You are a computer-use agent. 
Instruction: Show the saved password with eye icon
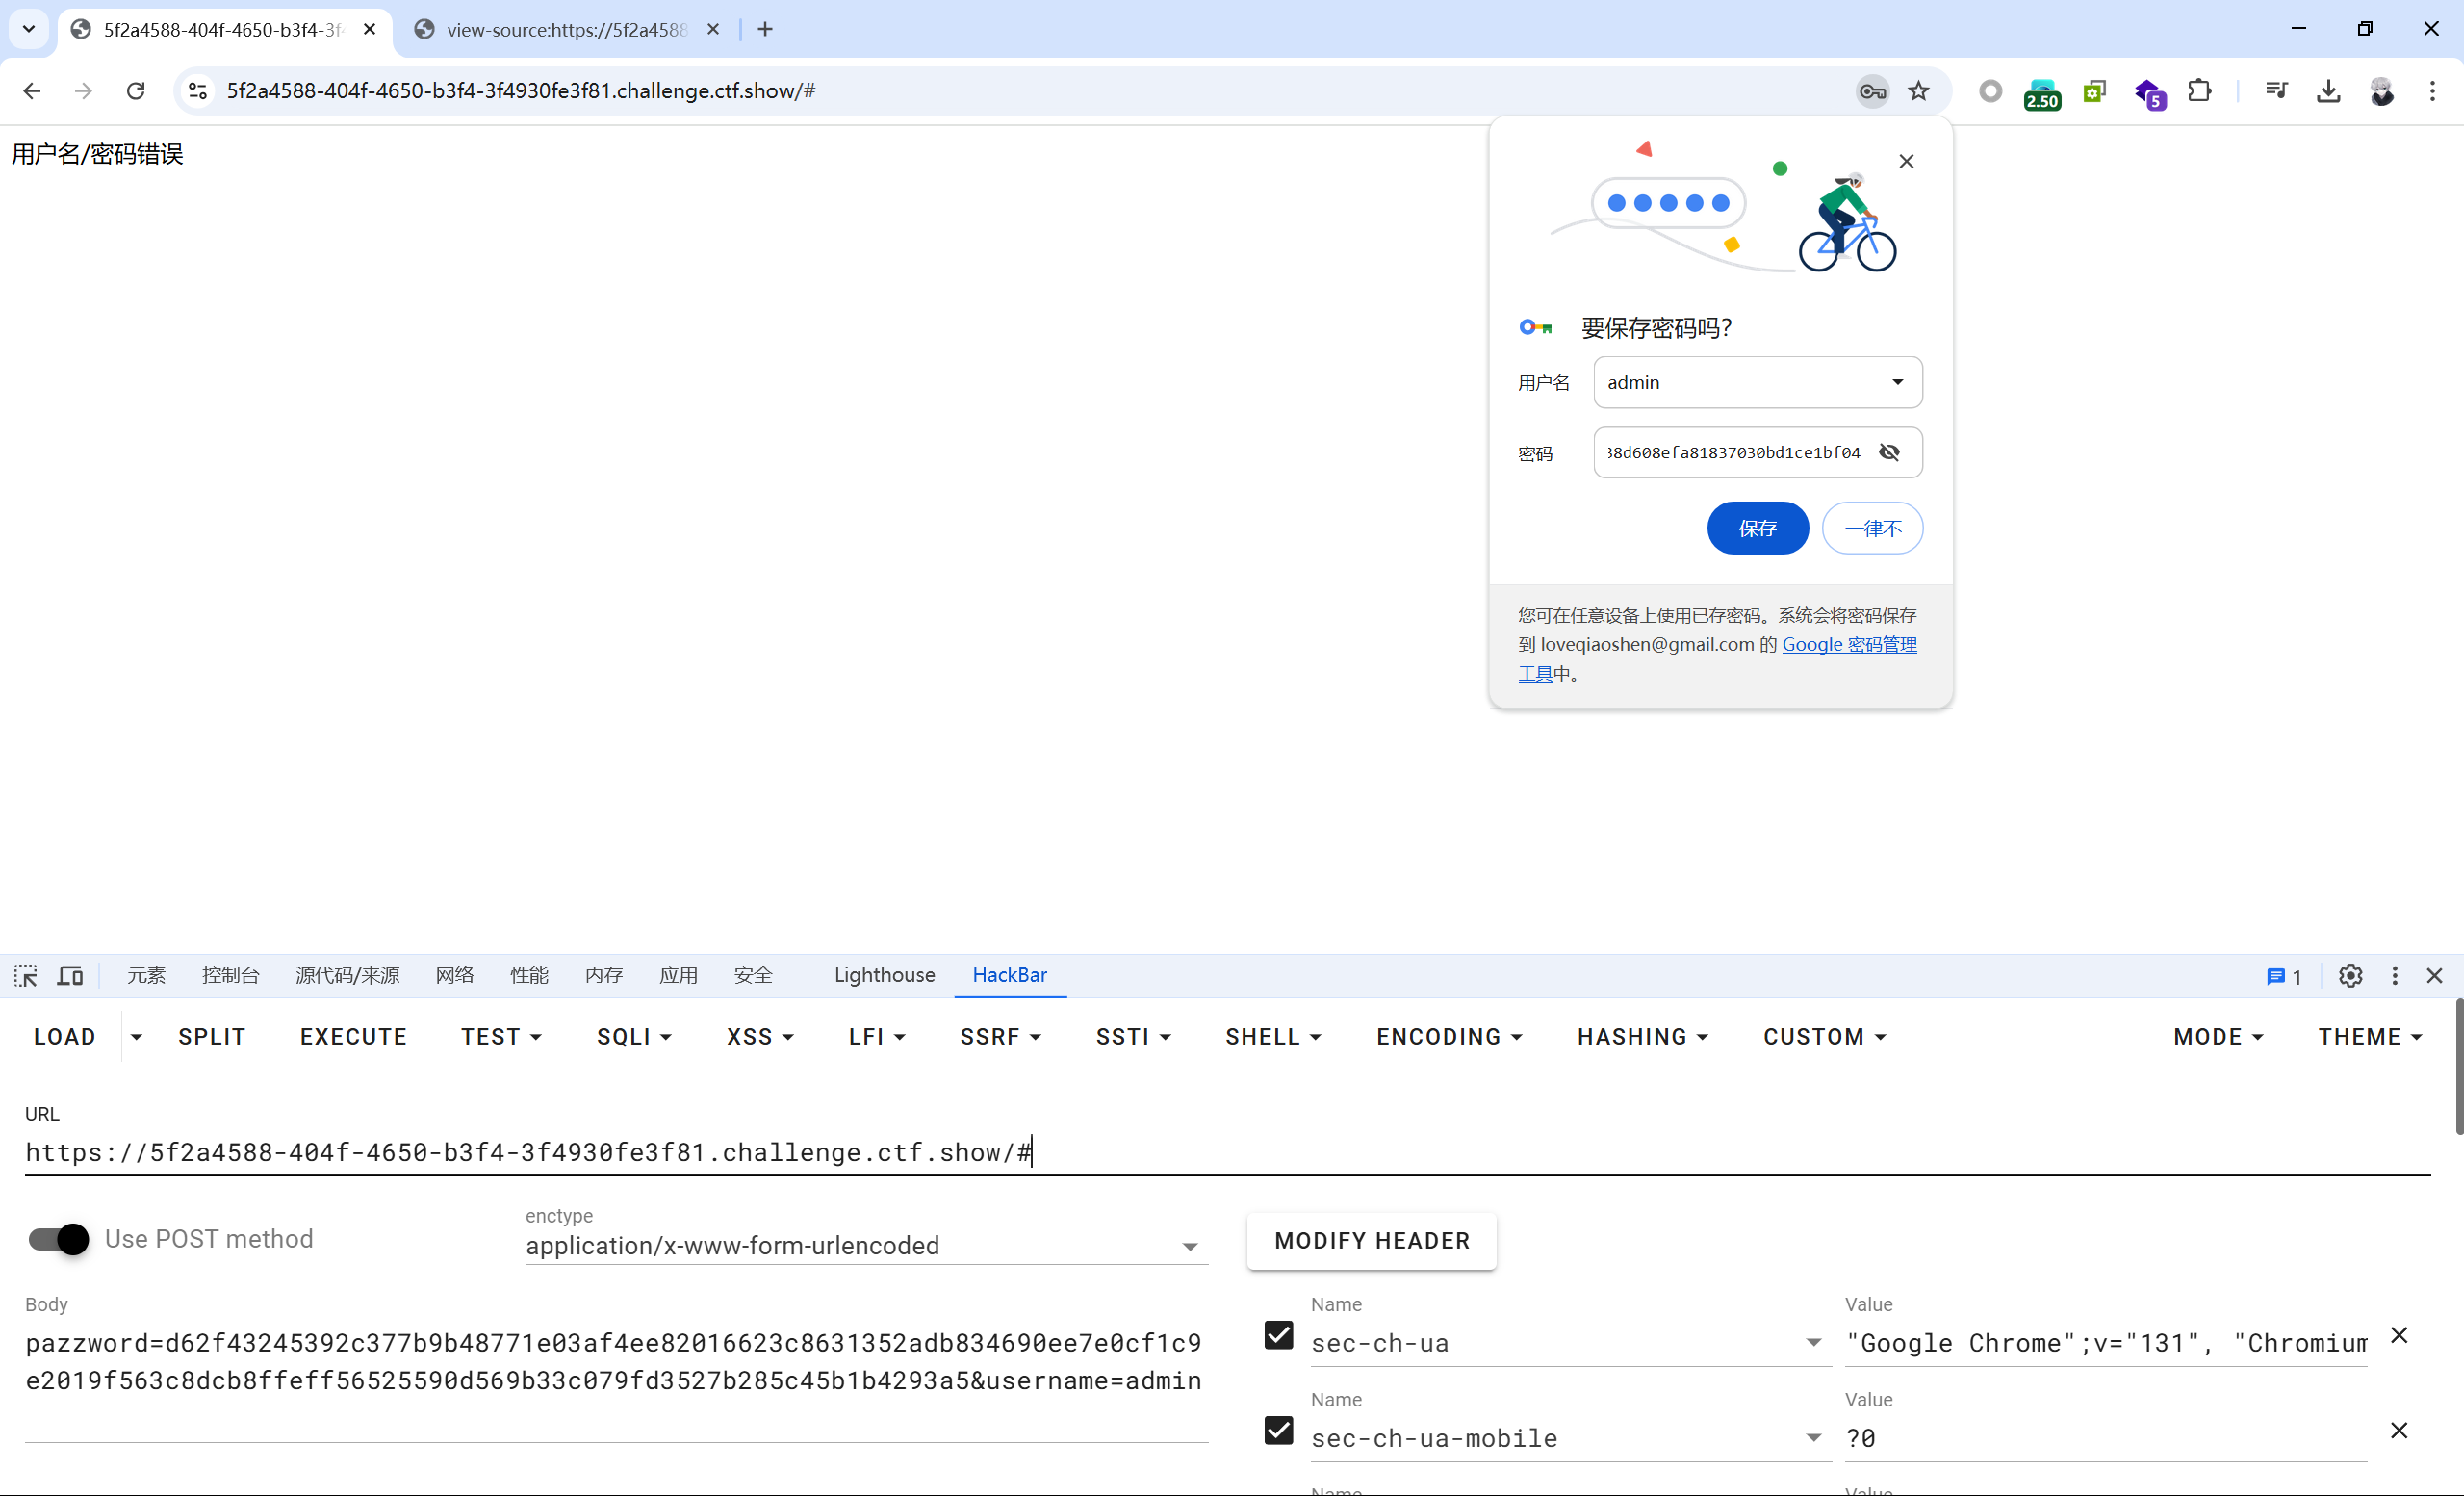tap(1889, 452)
